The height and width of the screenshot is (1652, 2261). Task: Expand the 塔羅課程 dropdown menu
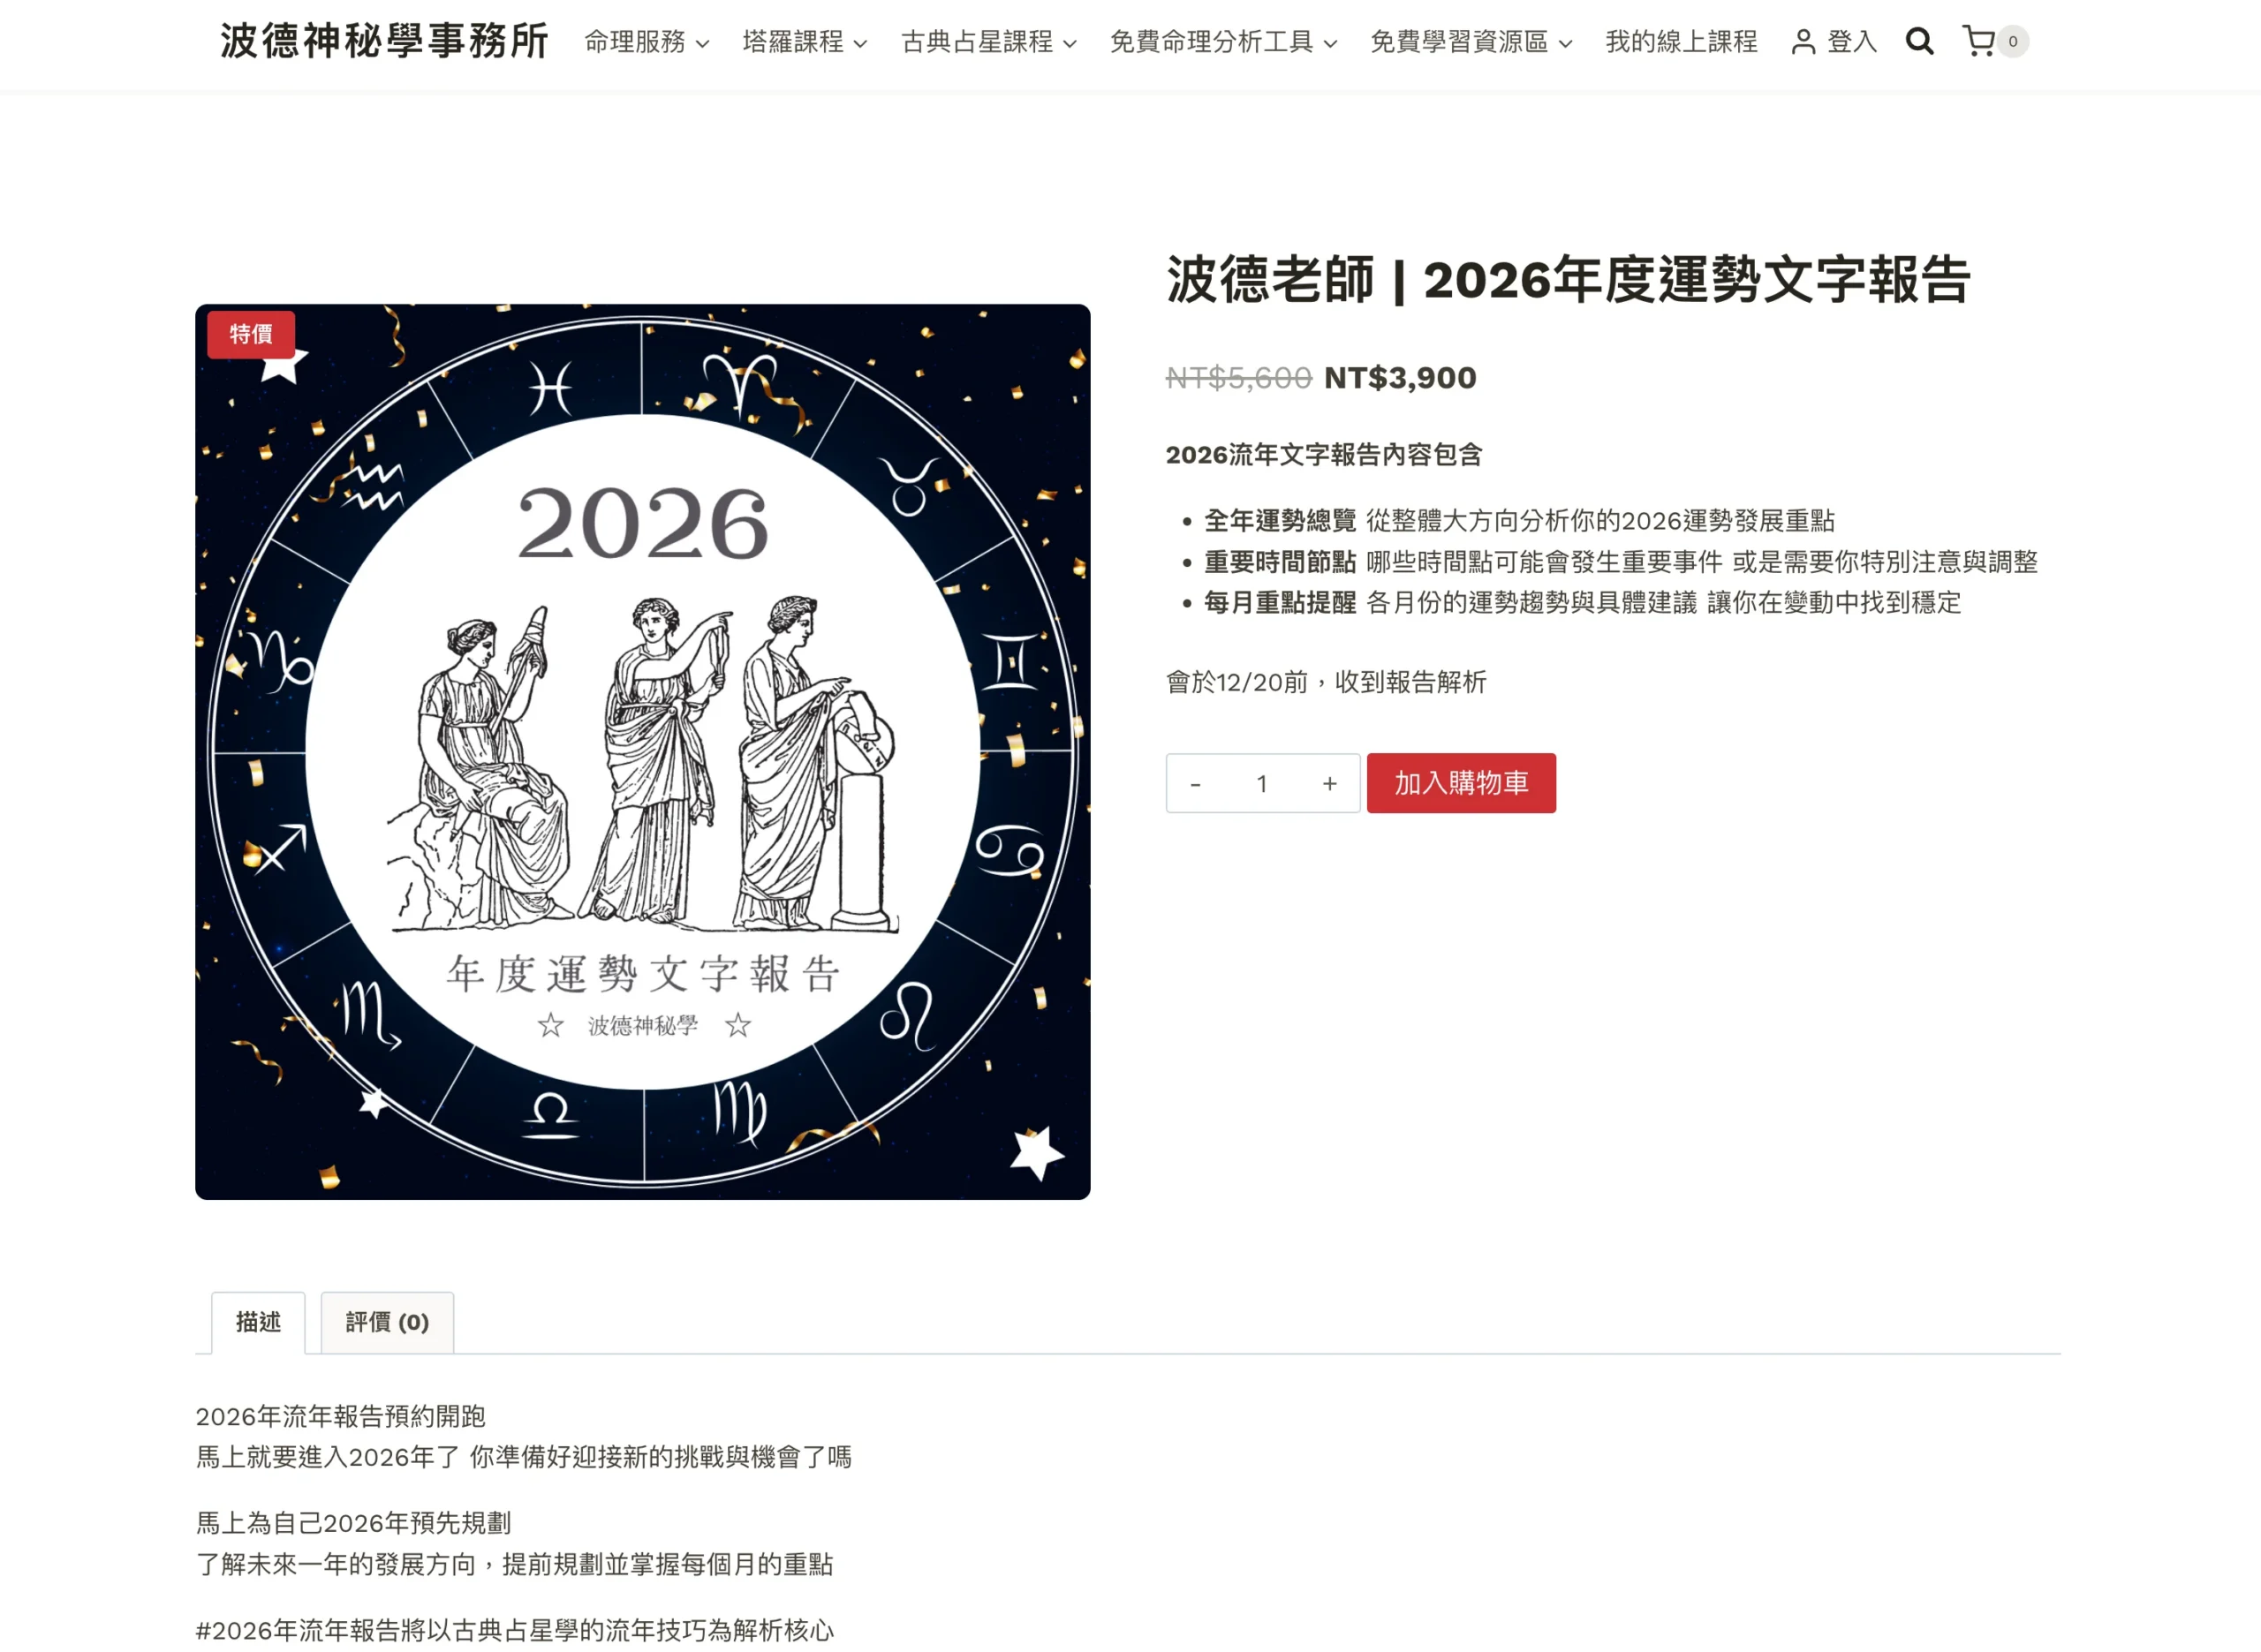pos(805,42)
